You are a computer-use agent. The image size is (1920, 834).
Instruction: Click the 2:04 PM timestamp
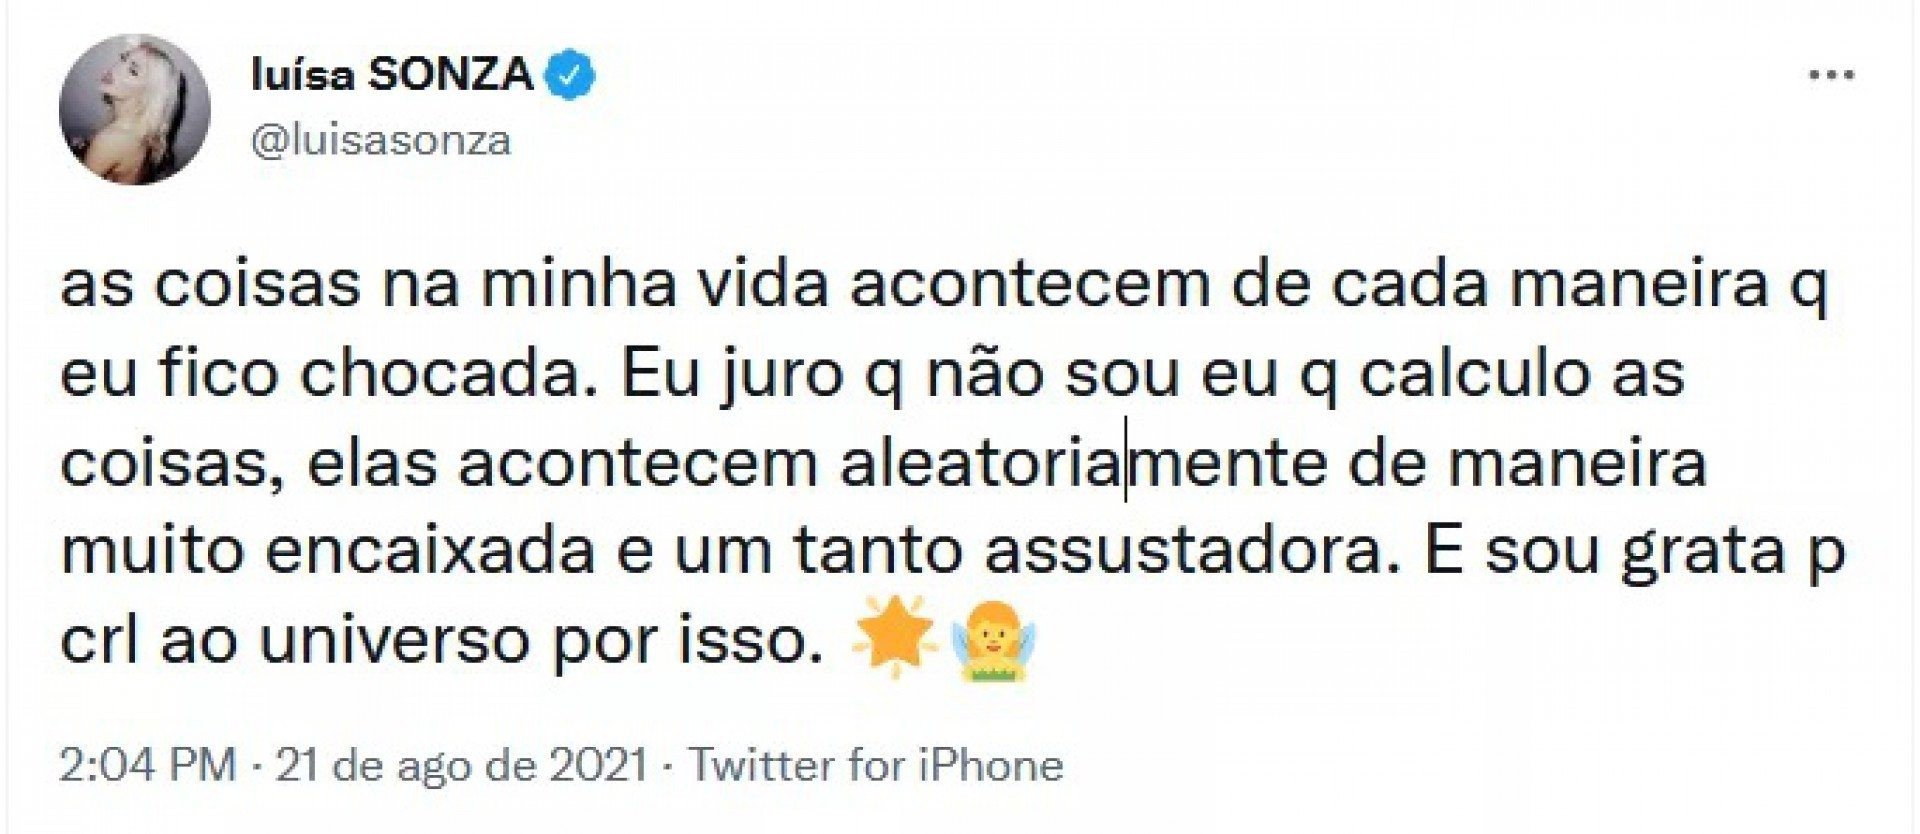pyautogui.click(x=148, y=766)
